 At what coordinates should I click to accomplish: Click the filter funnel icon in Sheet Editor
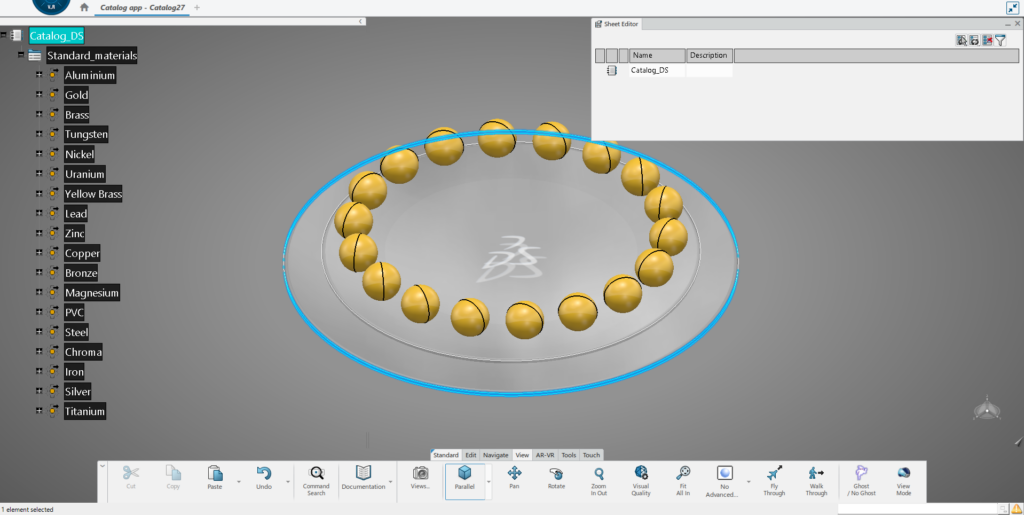click(1000, 40)
